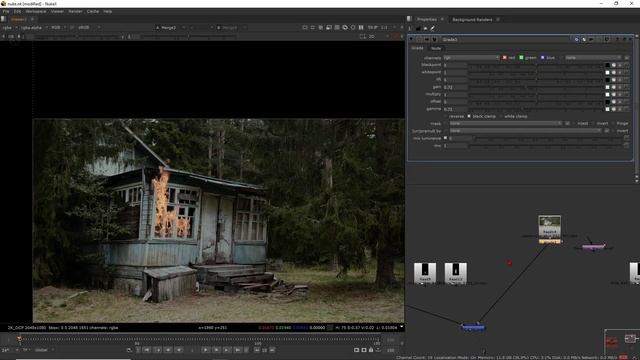Image resolution: width=640 pixels, height=360 pixels.
Task: Enable the reverse checkbox
Action: [446, 116]
